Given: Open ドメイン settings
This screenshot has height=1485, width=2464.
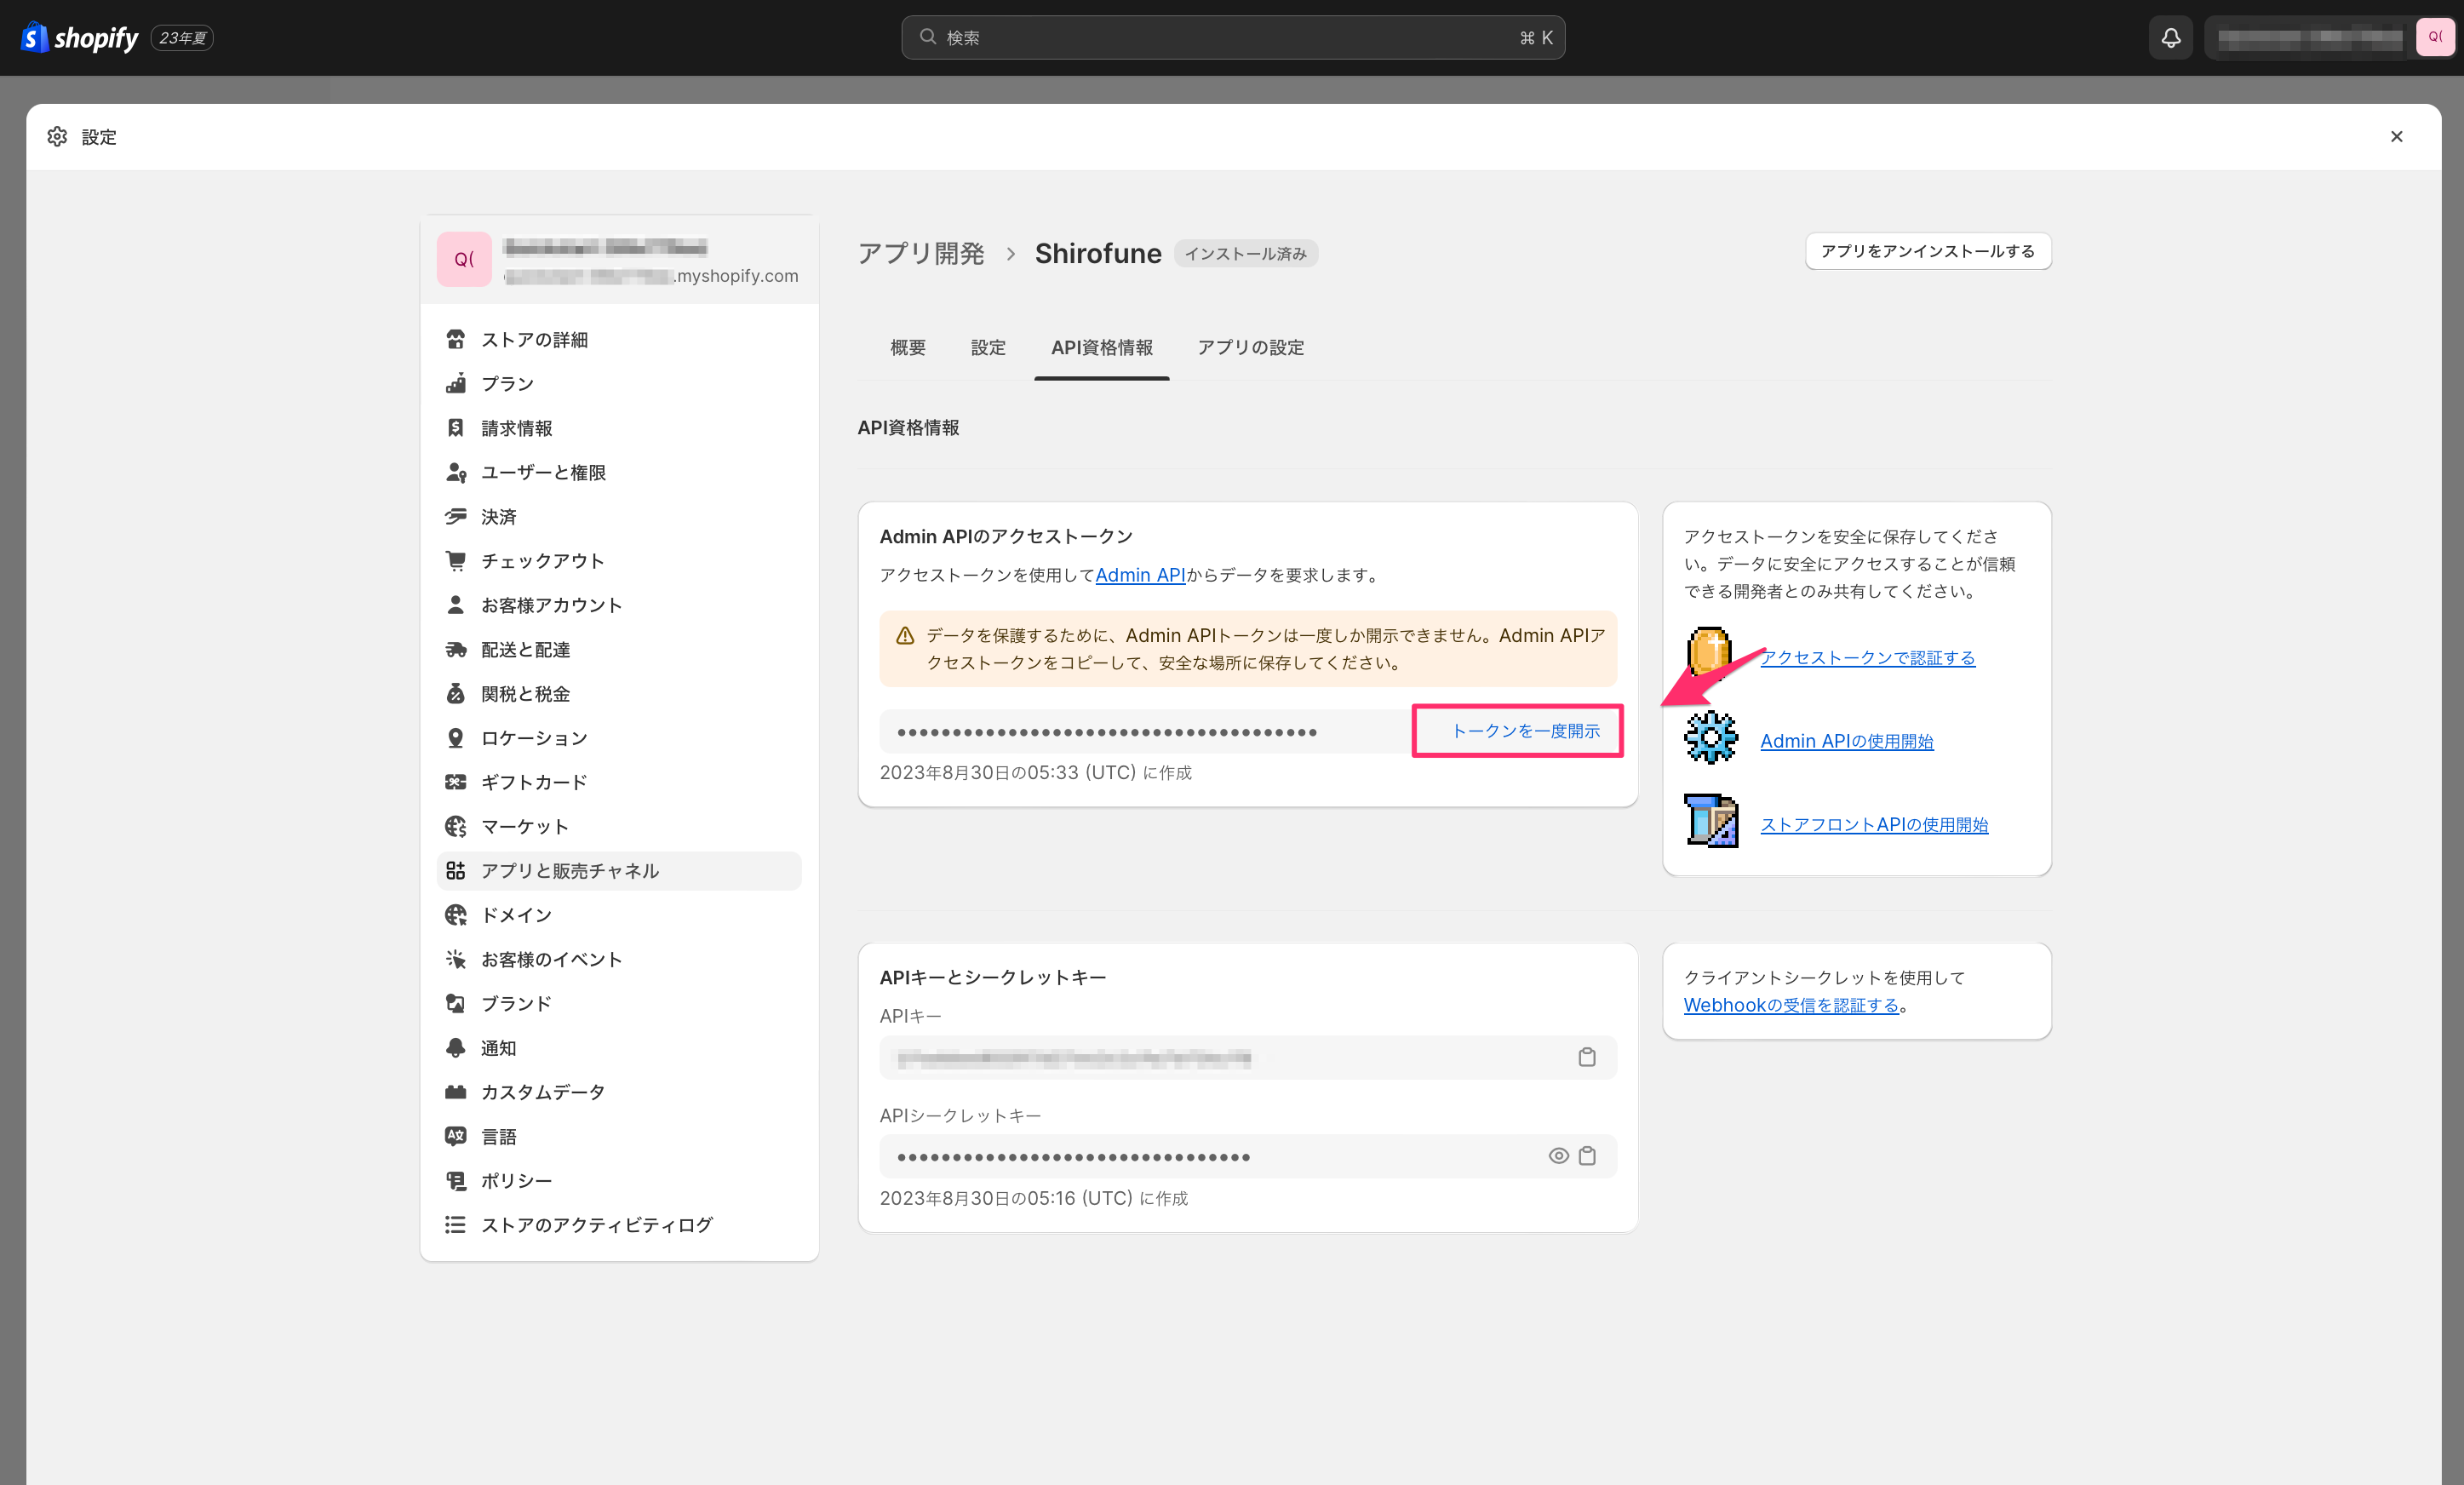Looking at the screenshot, I should [619, 915].
